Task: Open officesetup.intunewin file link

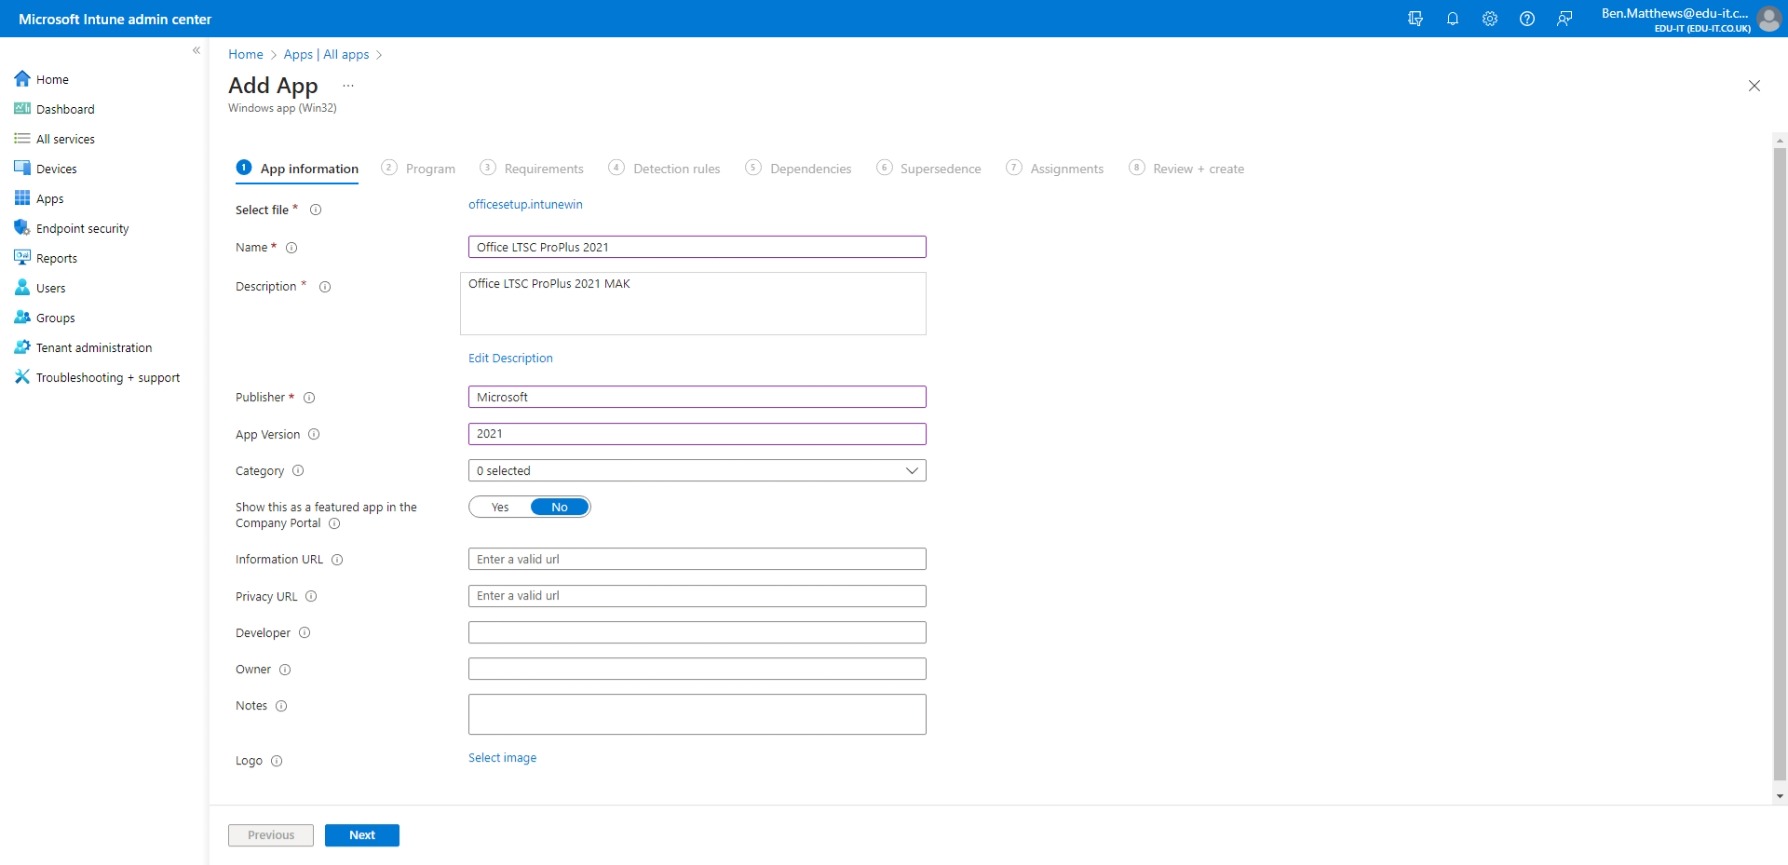Action: pos(525,205)
